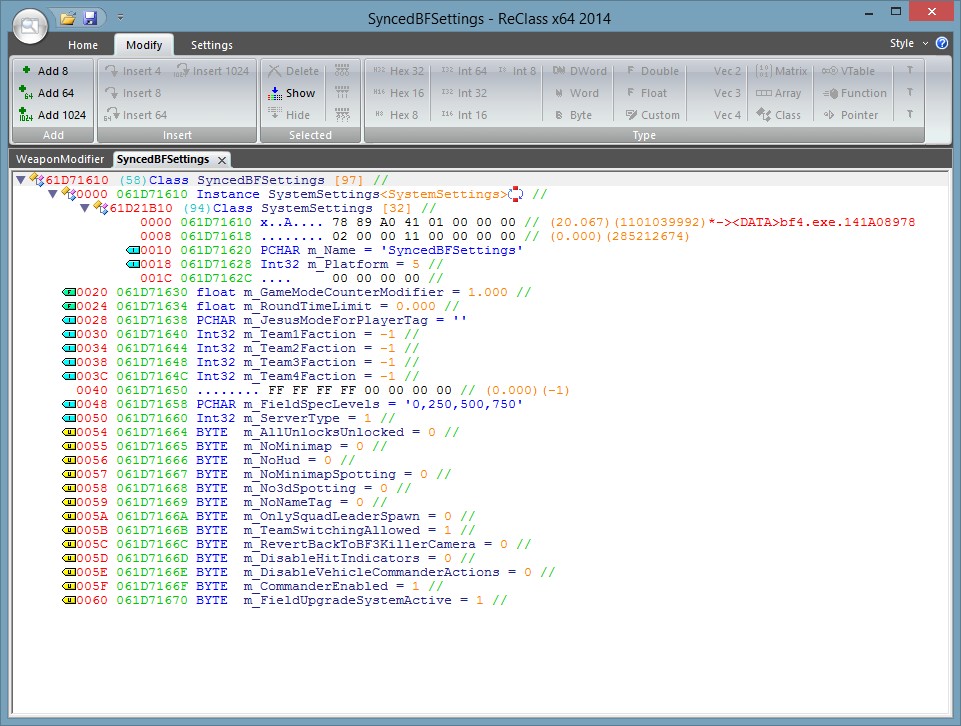Select the m_RoundTimeLimit float row
The width and height of the screenshot is (961, 726).
click(260, 306)
